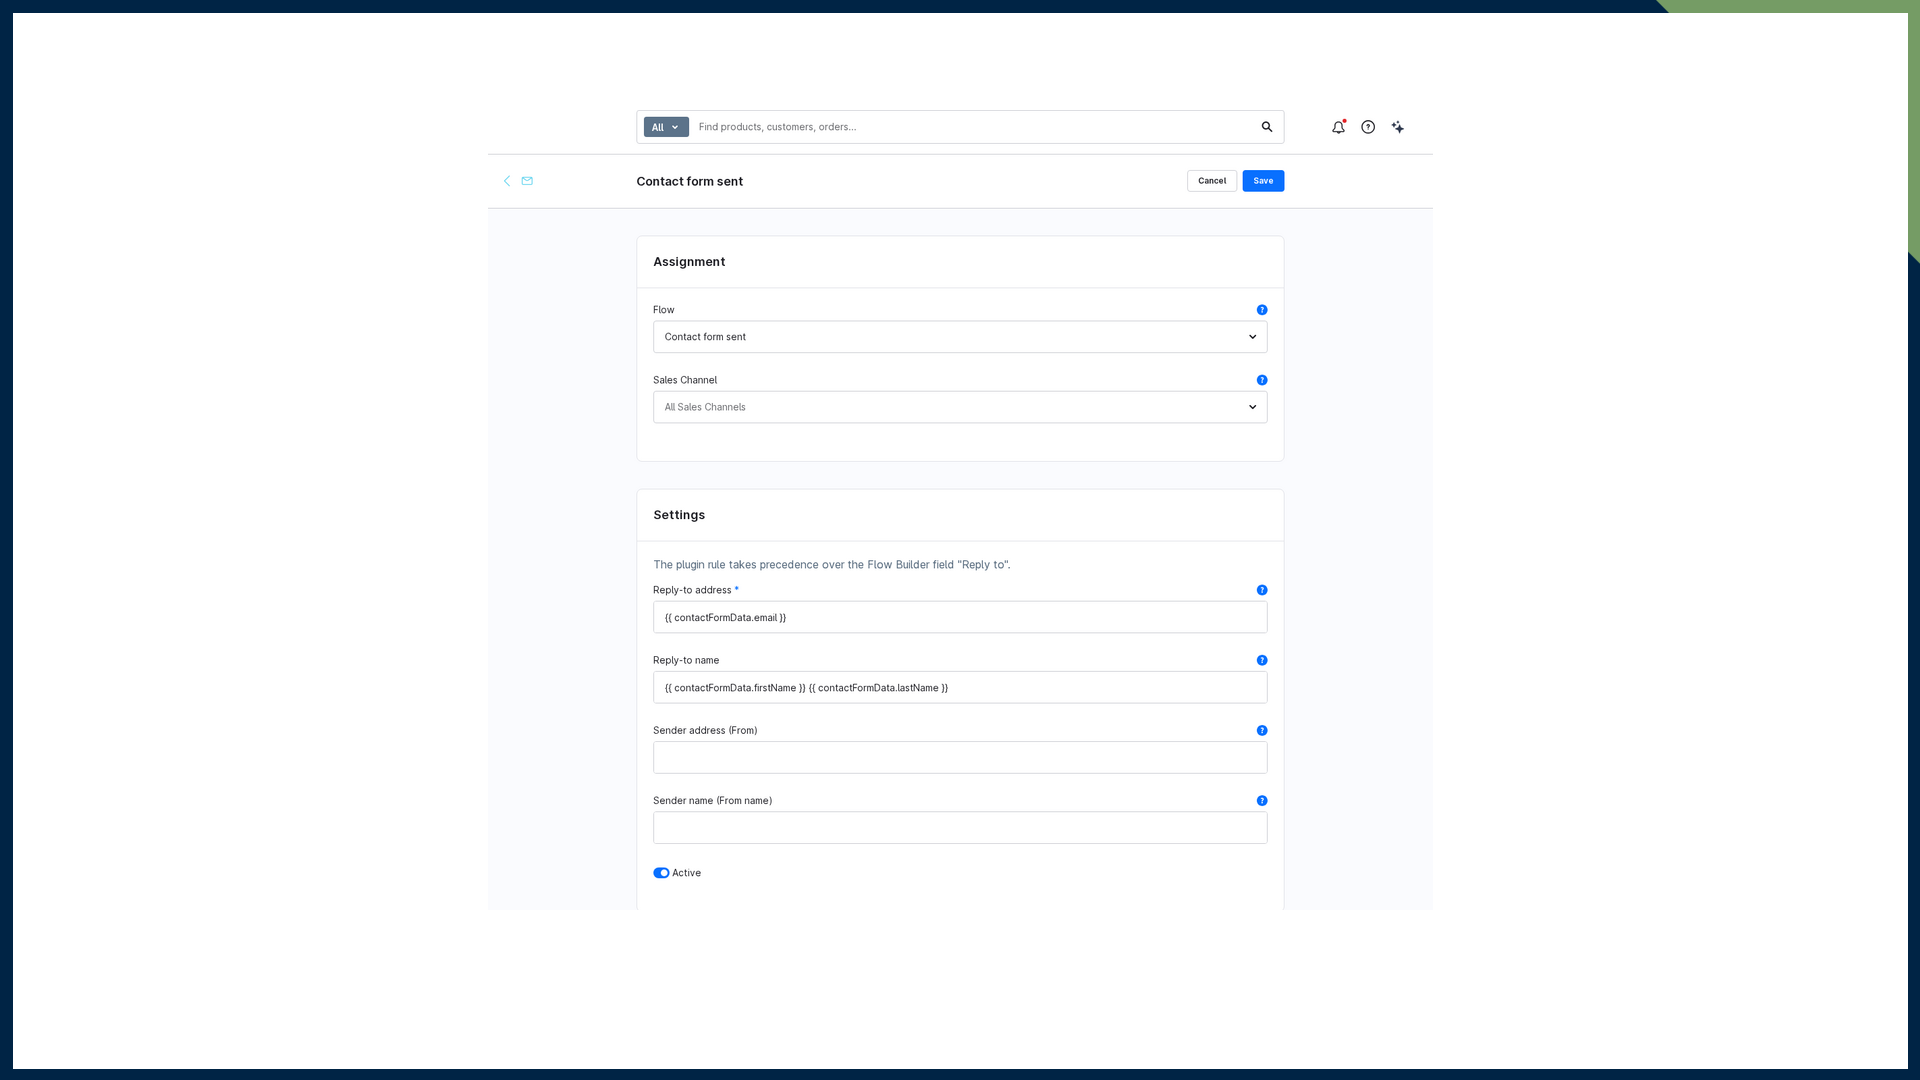The image size is (1920, 1080).
Task: Open the All Sales Channels dropdown
Action: click(960, 407)
